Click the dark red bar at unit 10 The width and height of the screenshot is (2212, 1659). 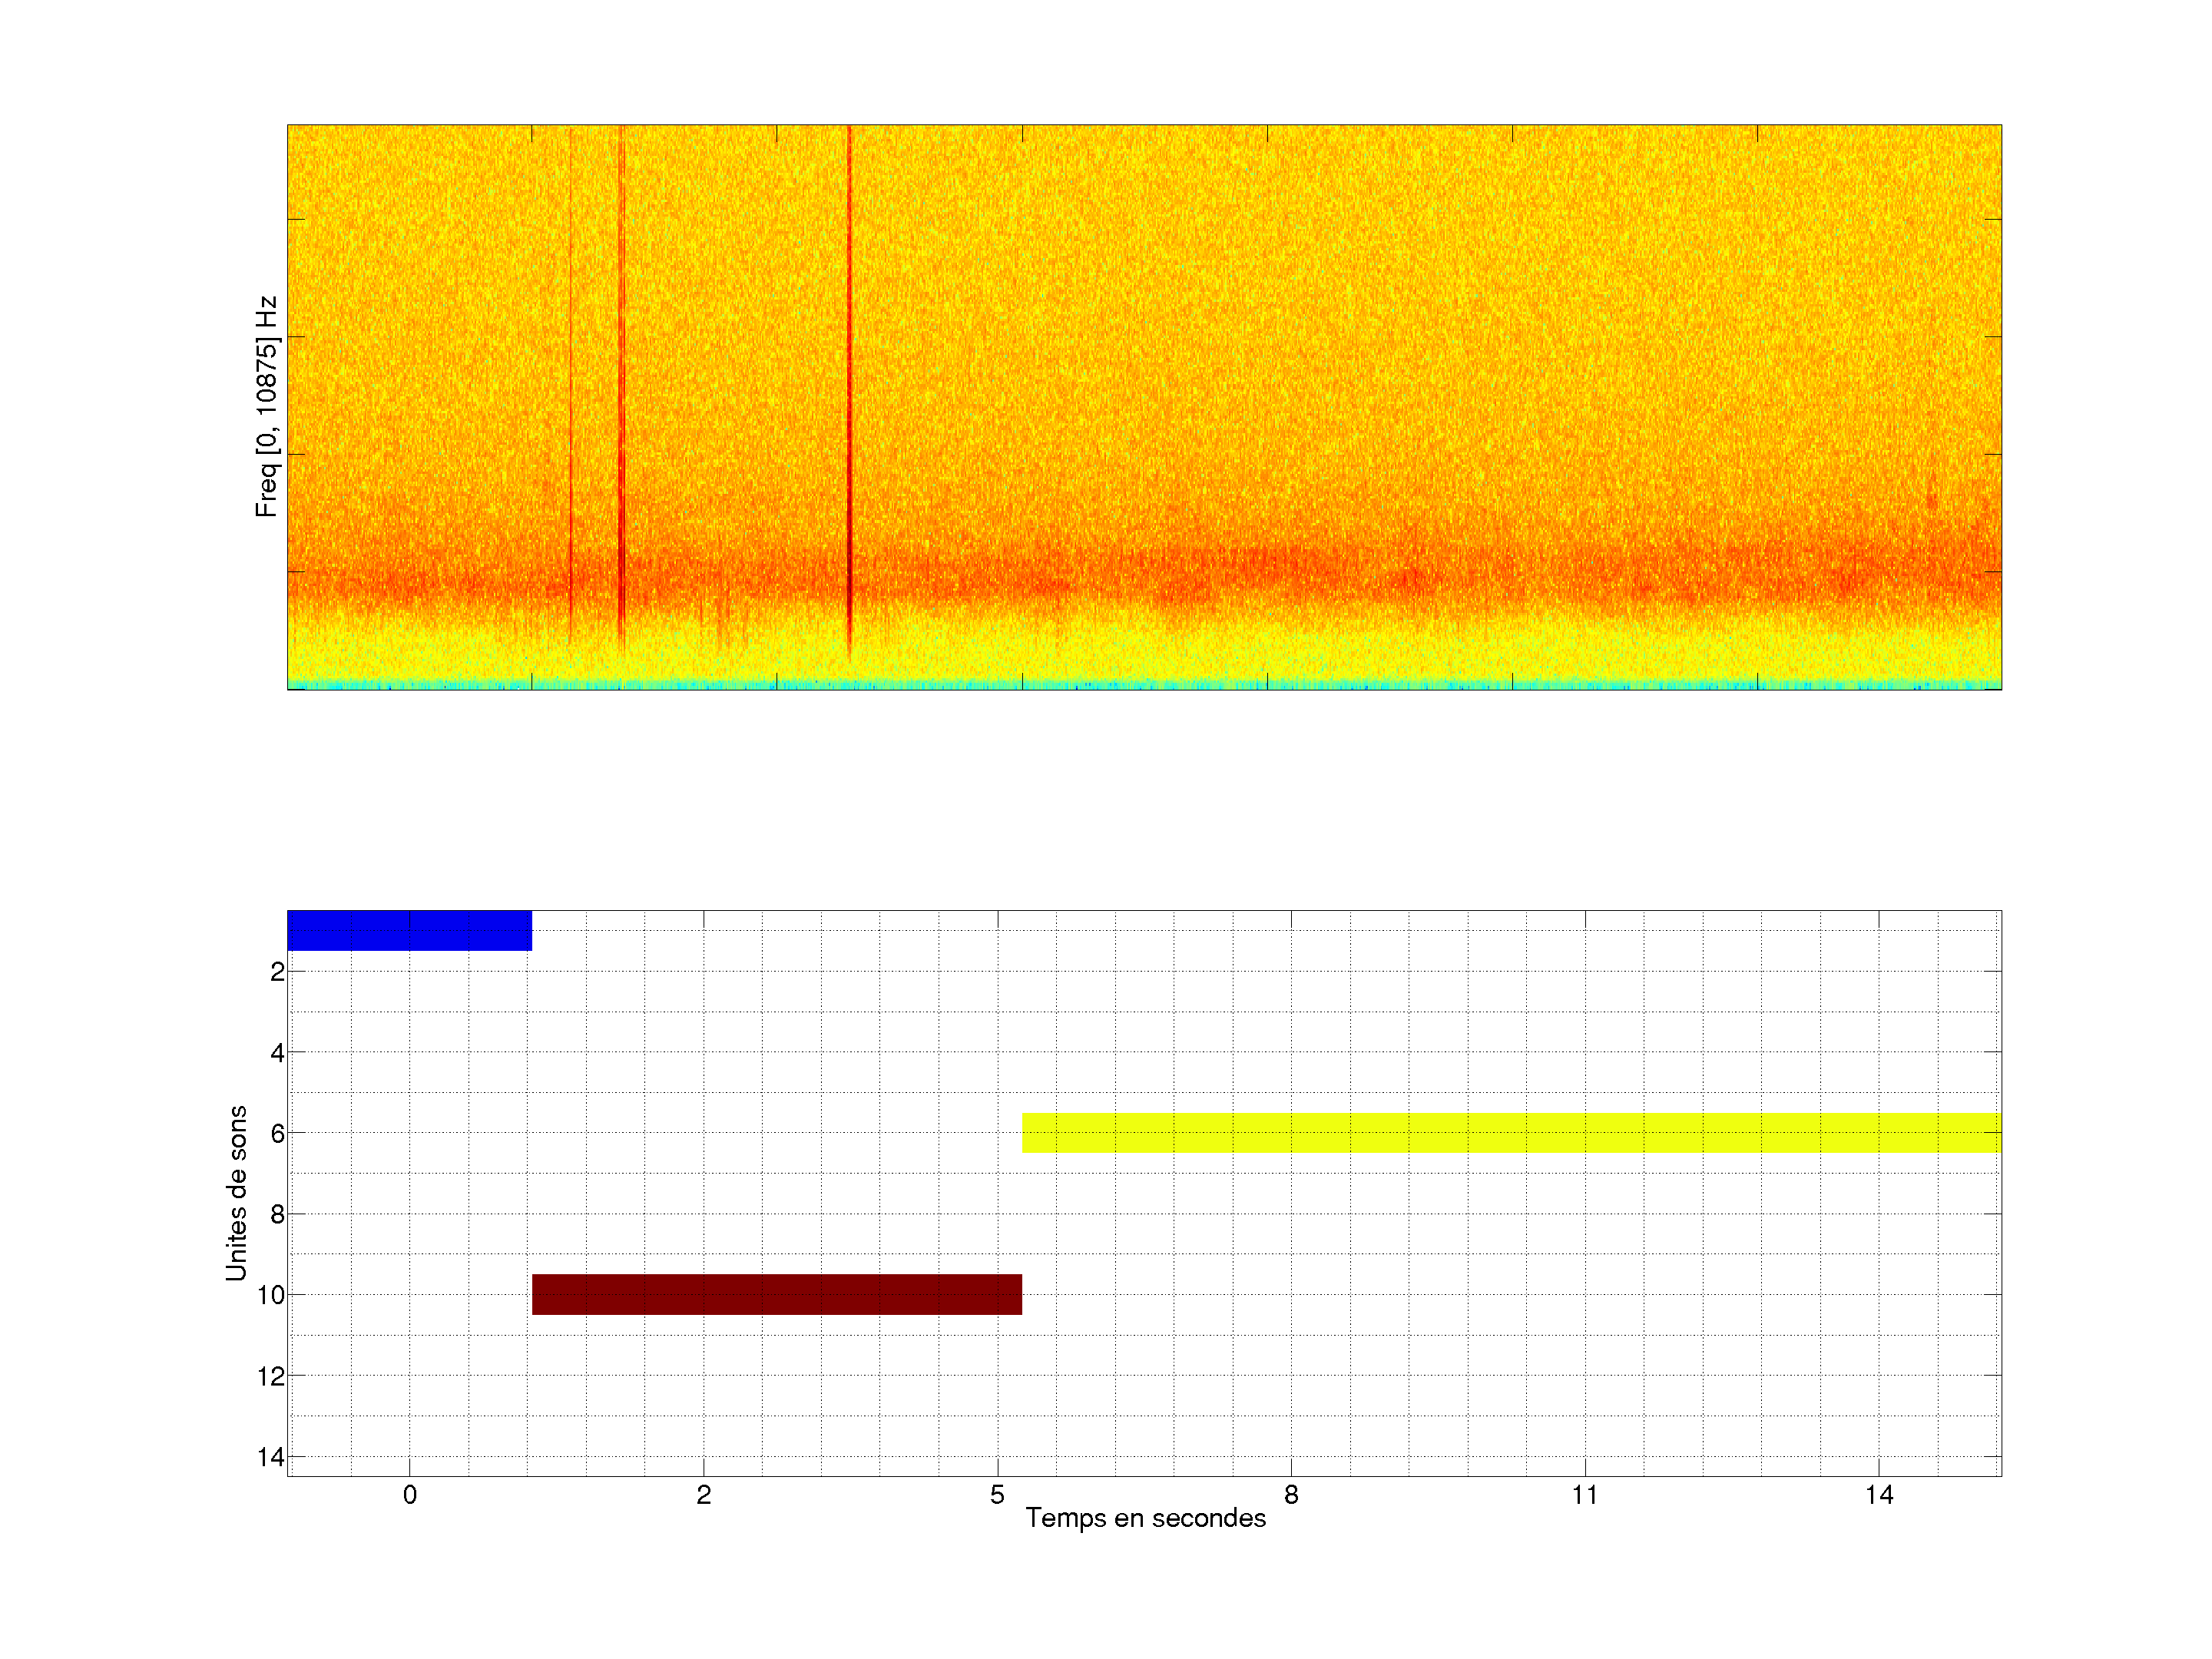[776, 1294]
